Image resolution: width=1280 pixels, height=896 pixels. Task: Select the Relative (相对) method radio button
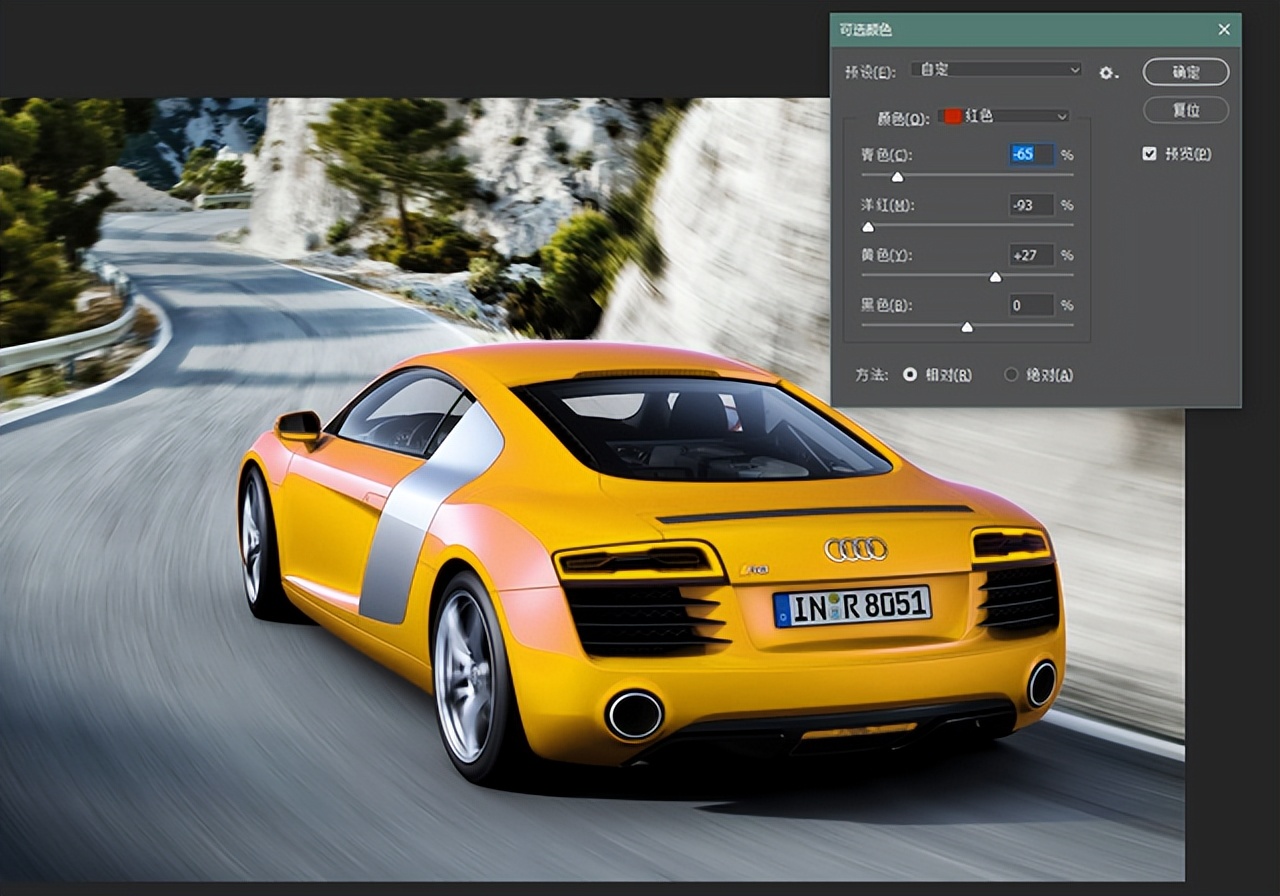(x=910, y=375)
